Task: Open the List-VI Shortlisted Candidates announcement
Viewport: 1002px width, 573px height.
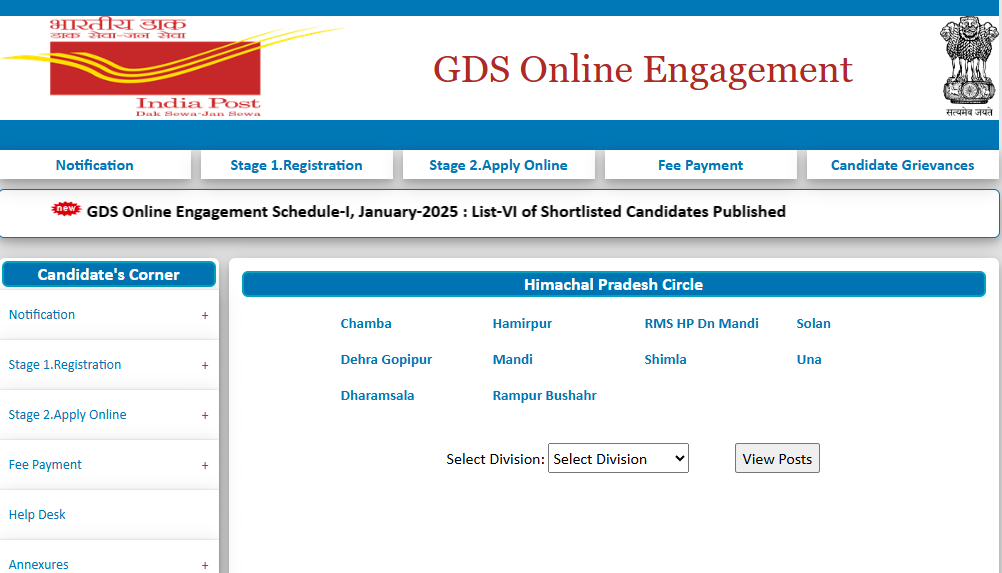Action: (436, 212)
